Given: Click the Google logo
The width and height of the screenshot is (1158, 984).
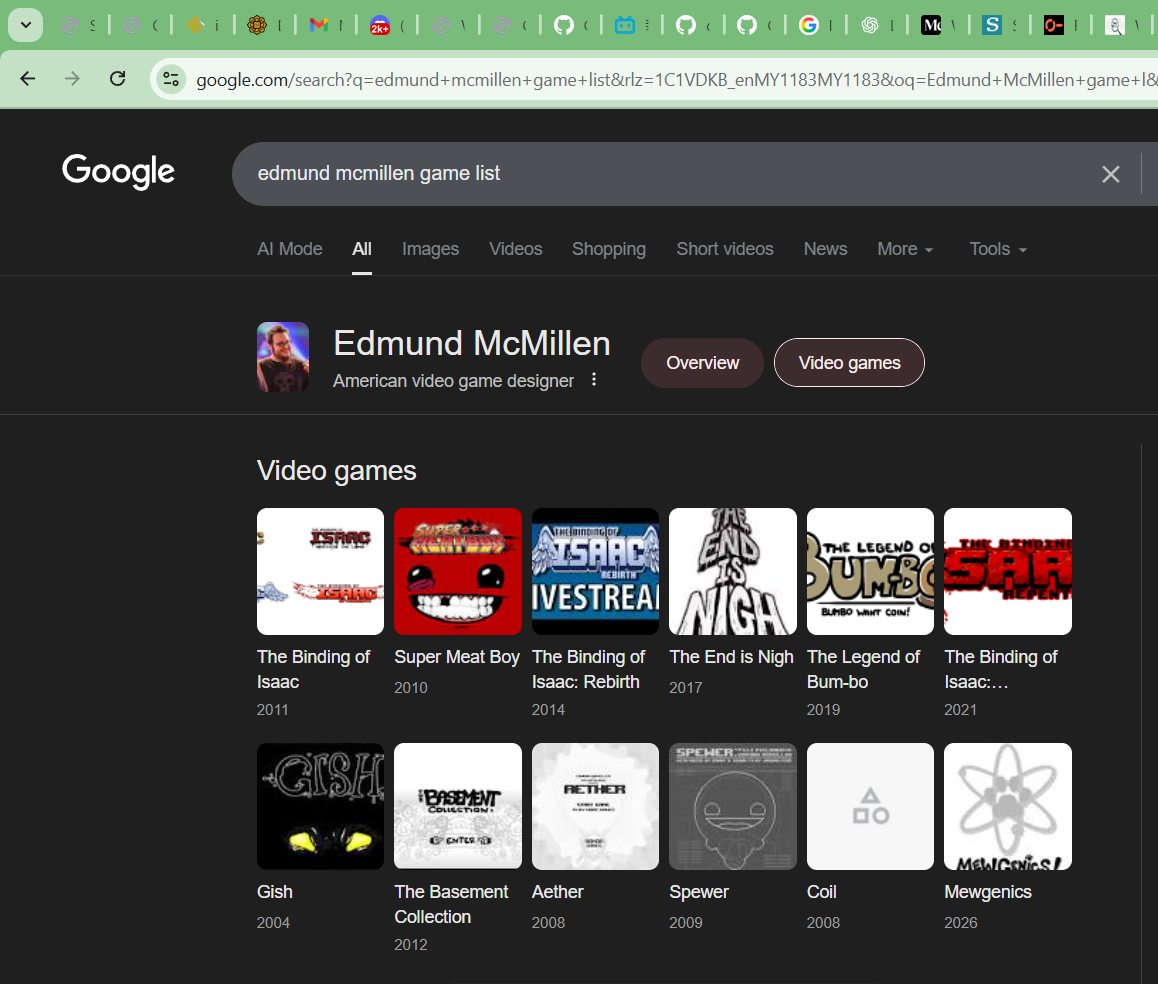Looking at the screenshot, I should pyautogui.click(x=118, y=171).
